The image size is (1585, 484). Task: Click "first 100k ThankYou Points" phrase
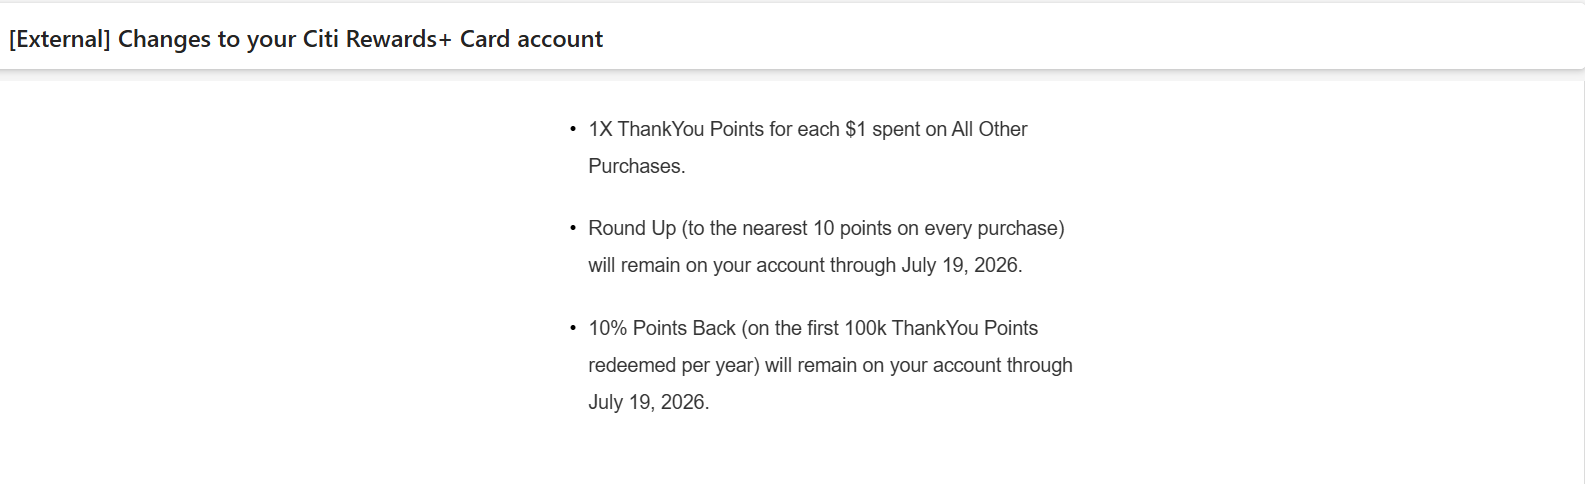pos(923,328)
